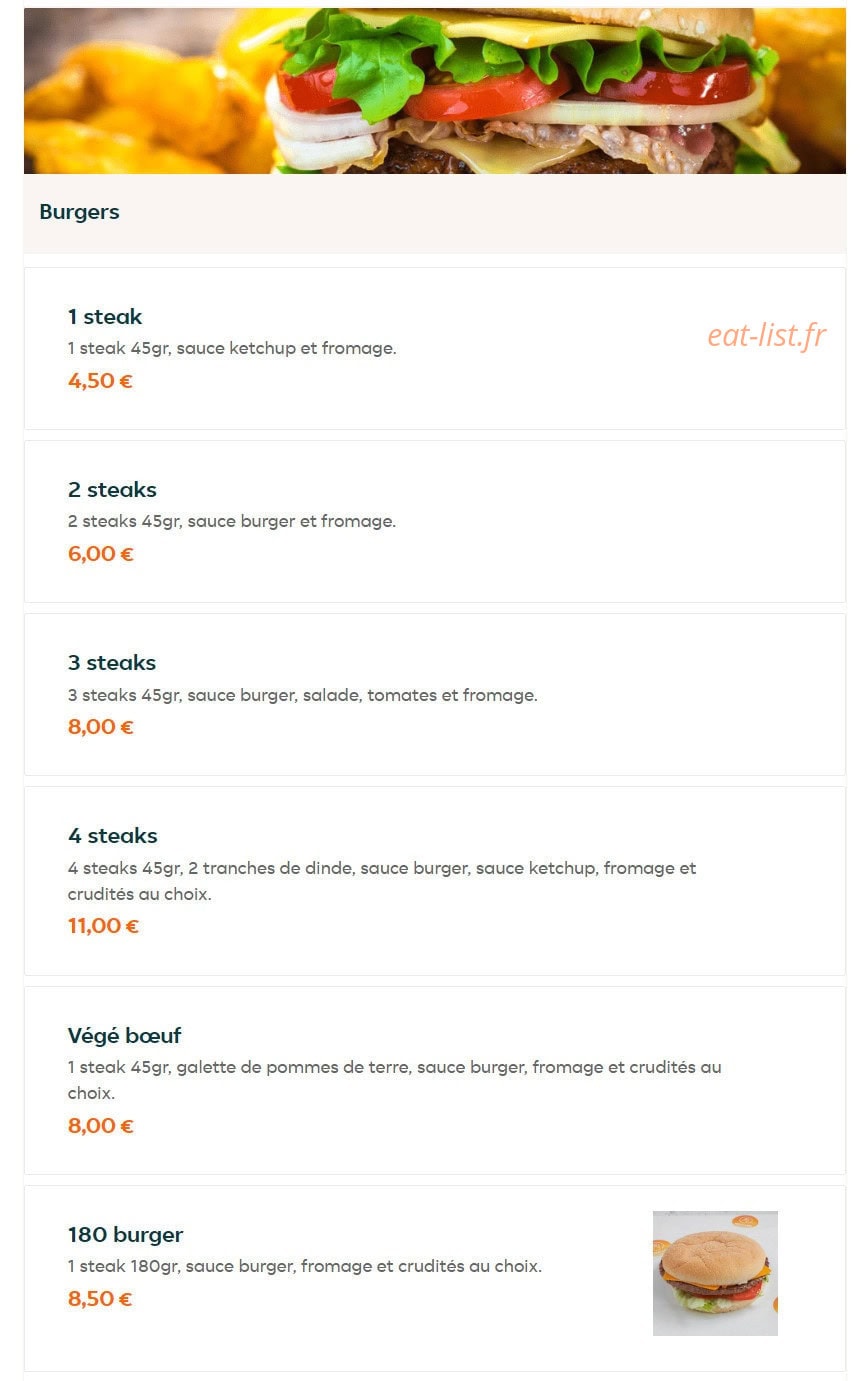Click the 1 steak ketchup description text
Image resolution: width=867 pixels, height=1381 pixels.
click(232, 349)
